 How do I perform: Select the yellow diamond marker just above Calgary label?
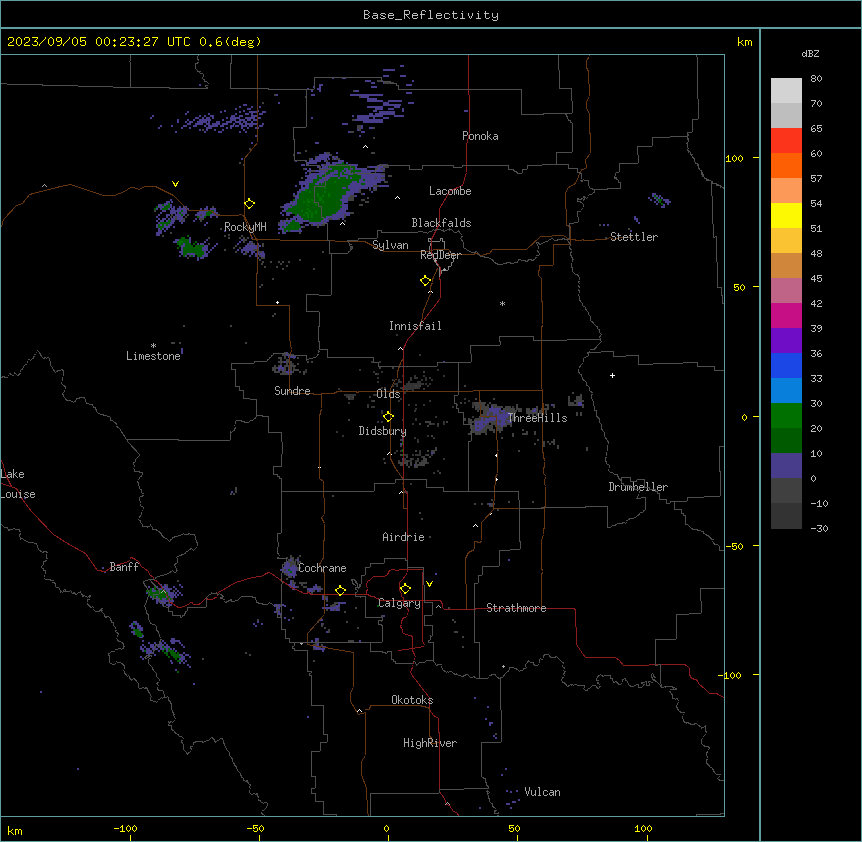(405, 589)
